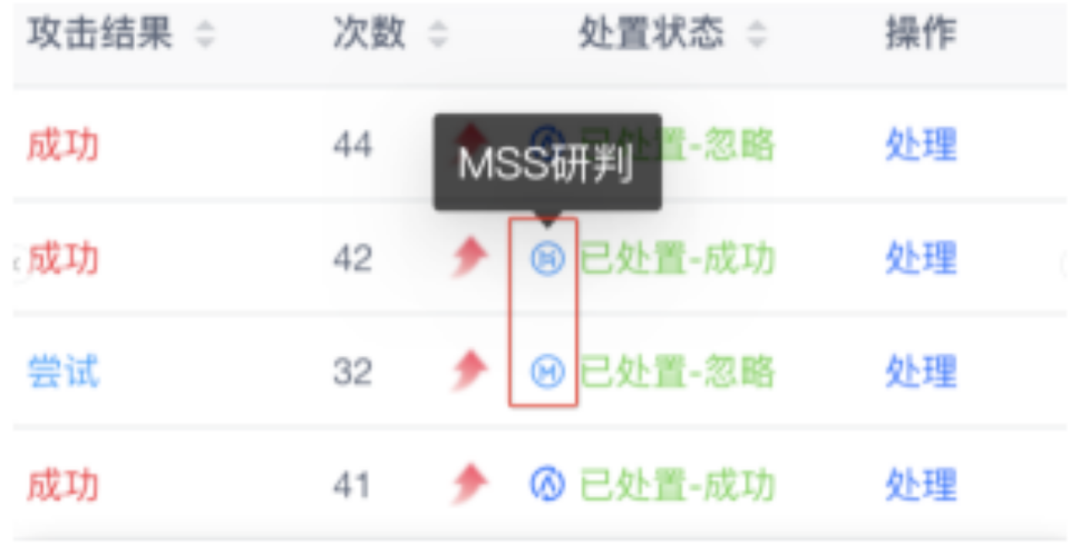Viewport: 1080px width, 544px height.
Task: Click the MSS研判 icon in the 42-count row
Action: pos(548,259)
